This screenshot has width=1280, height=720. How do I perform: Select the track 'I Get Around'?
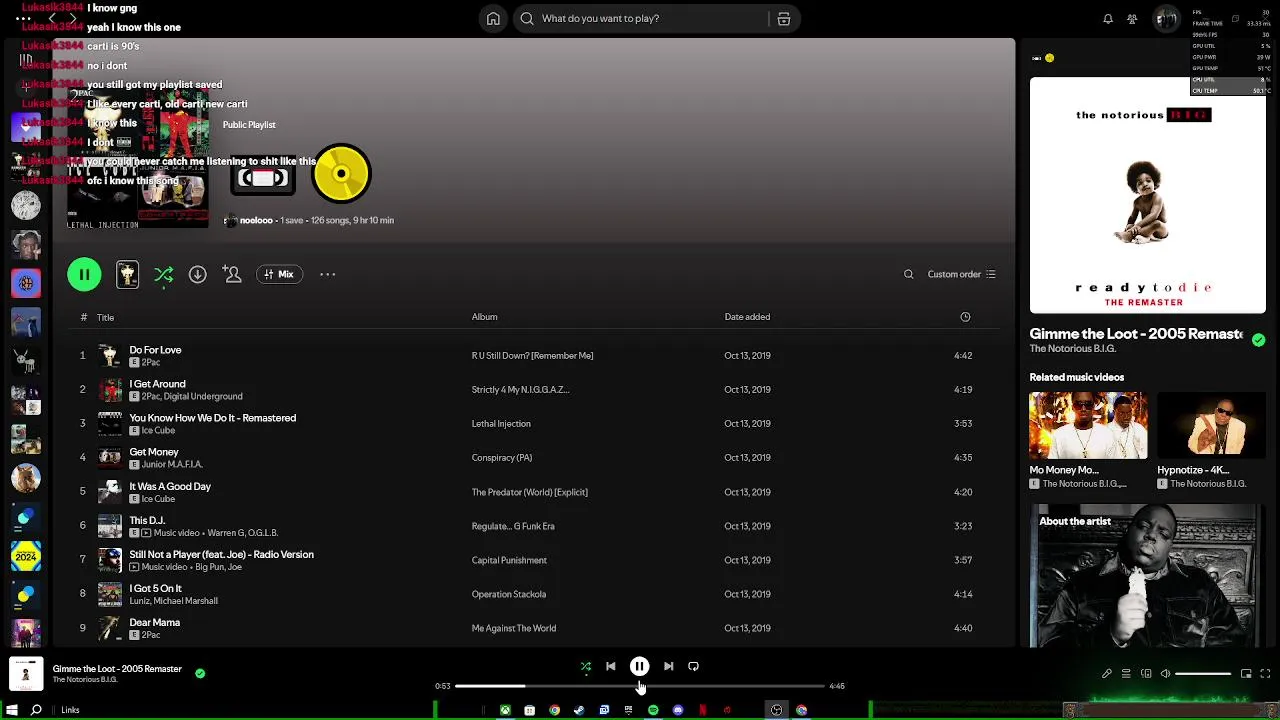[x=157, y=384]
